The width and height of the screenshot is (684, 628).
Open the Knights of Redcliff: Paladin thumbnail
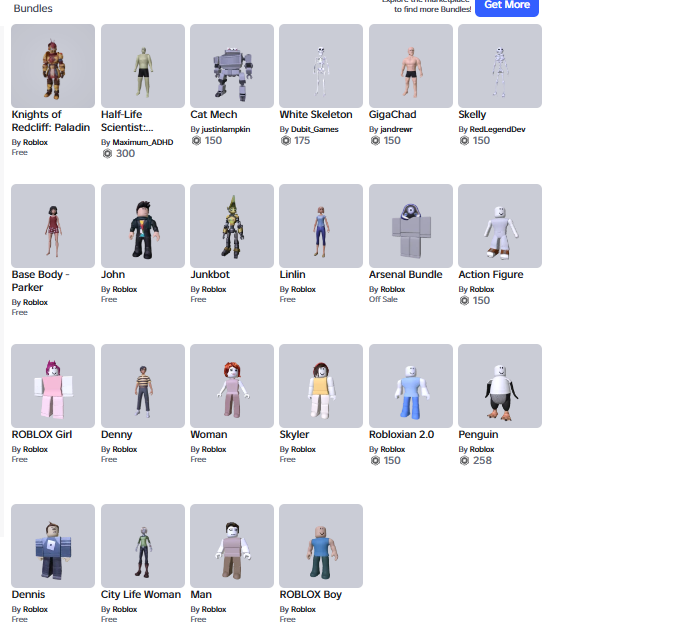tap(53, 66)
